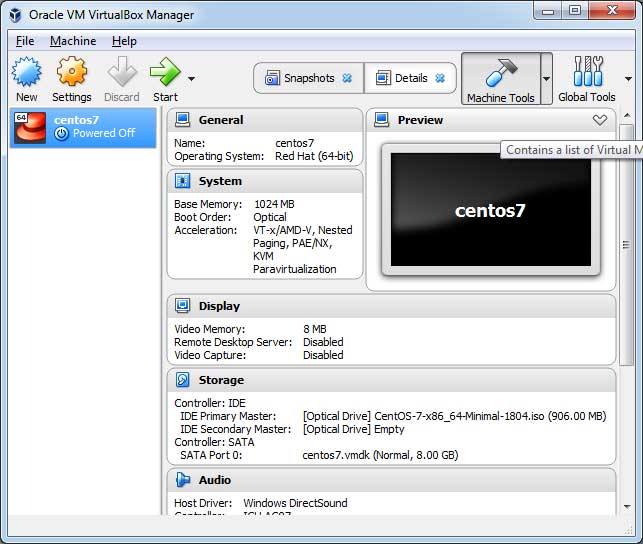Click Controller: IDE label
The image size is (643, 544).
[210, 403]
